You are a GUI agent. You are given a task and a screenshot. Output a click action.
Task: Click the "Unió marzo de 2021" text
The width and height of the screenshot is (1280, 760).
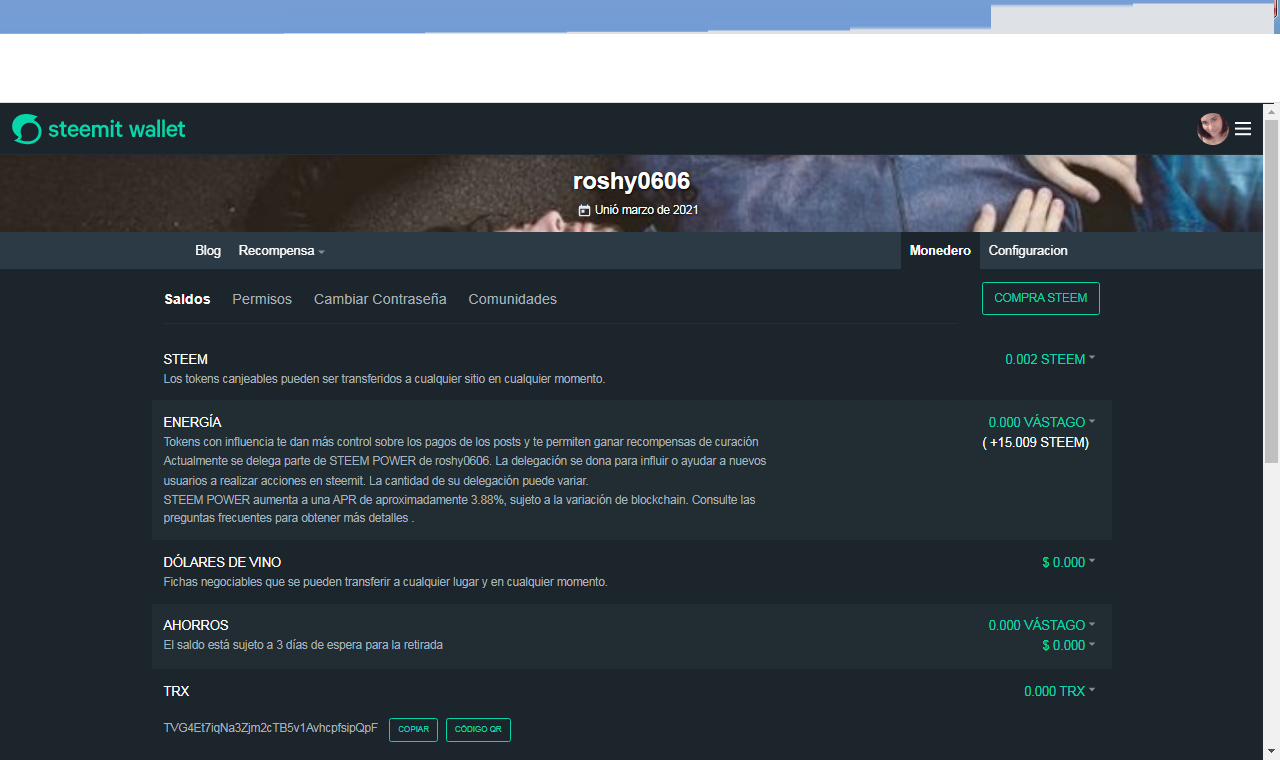(646, 210)
